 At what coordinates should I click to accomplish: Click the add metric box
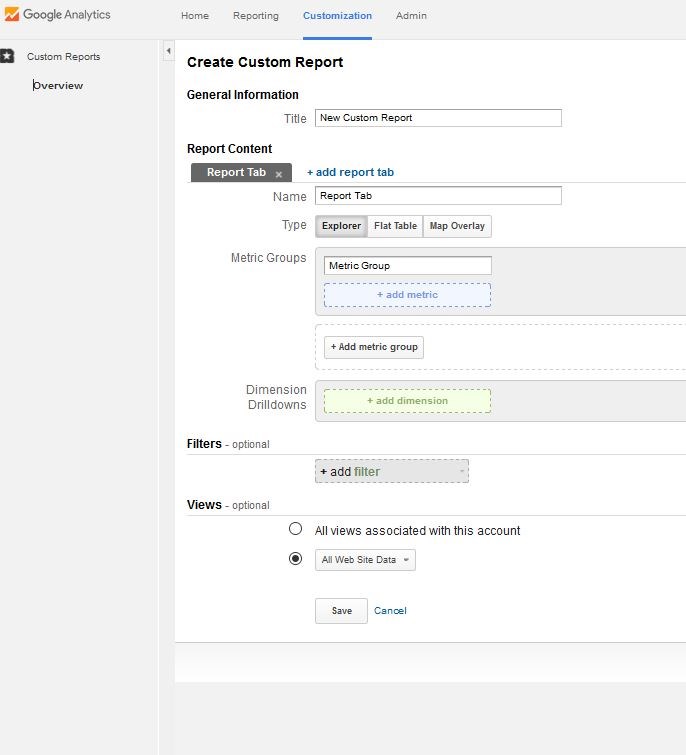pos(407,295)
